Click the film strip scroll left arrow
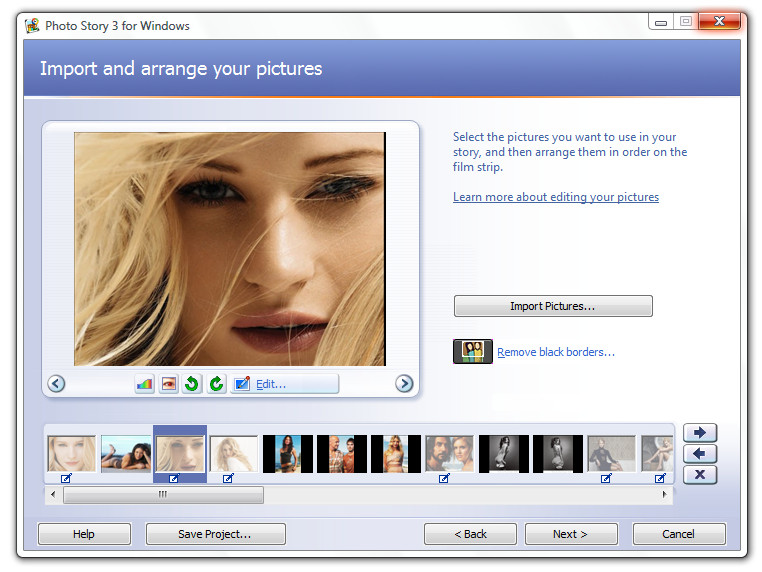 pos(53,495)
